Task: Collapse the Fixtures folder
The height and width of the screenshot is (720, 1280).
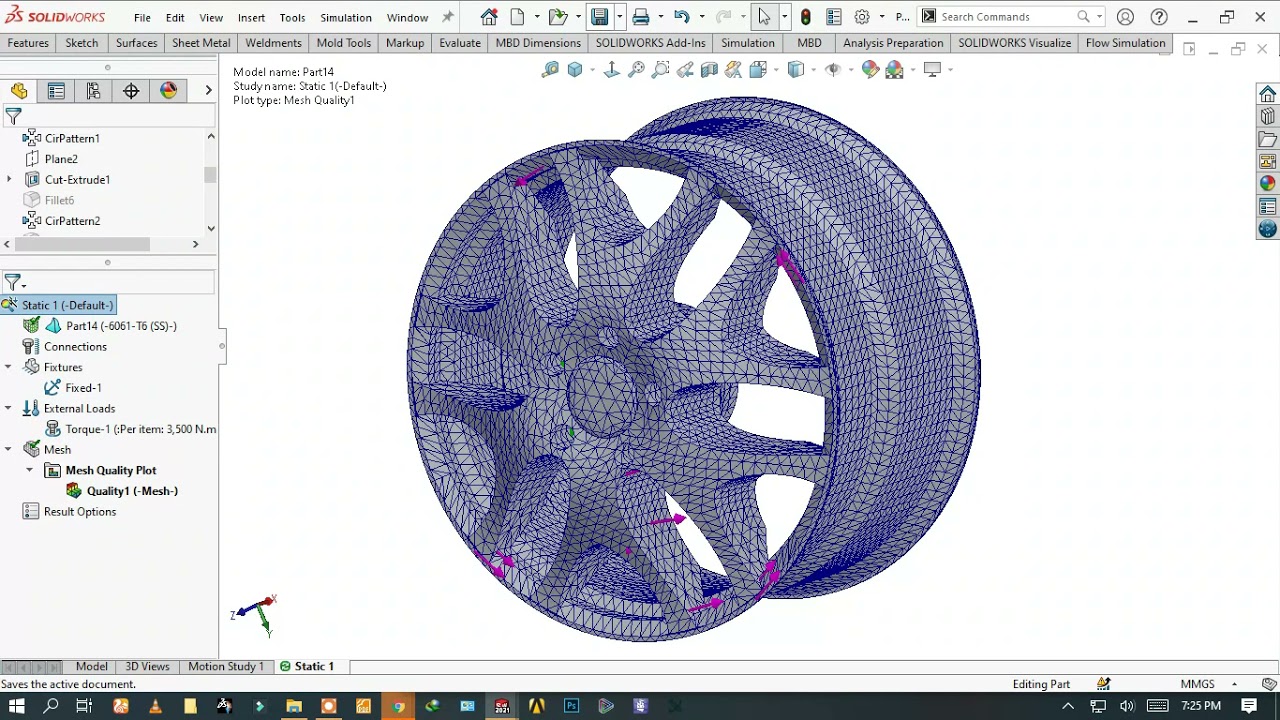Action: click(8, 367)
